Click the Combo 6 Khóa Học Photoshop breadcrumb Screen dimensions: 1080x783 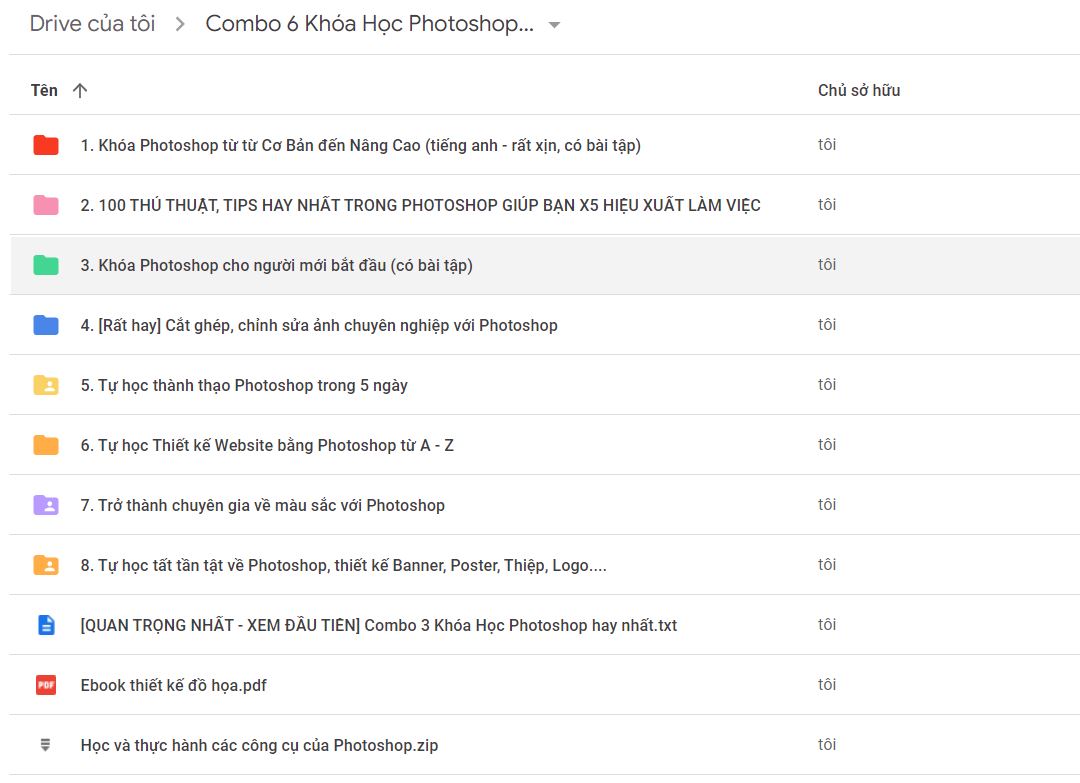[369, 24]
